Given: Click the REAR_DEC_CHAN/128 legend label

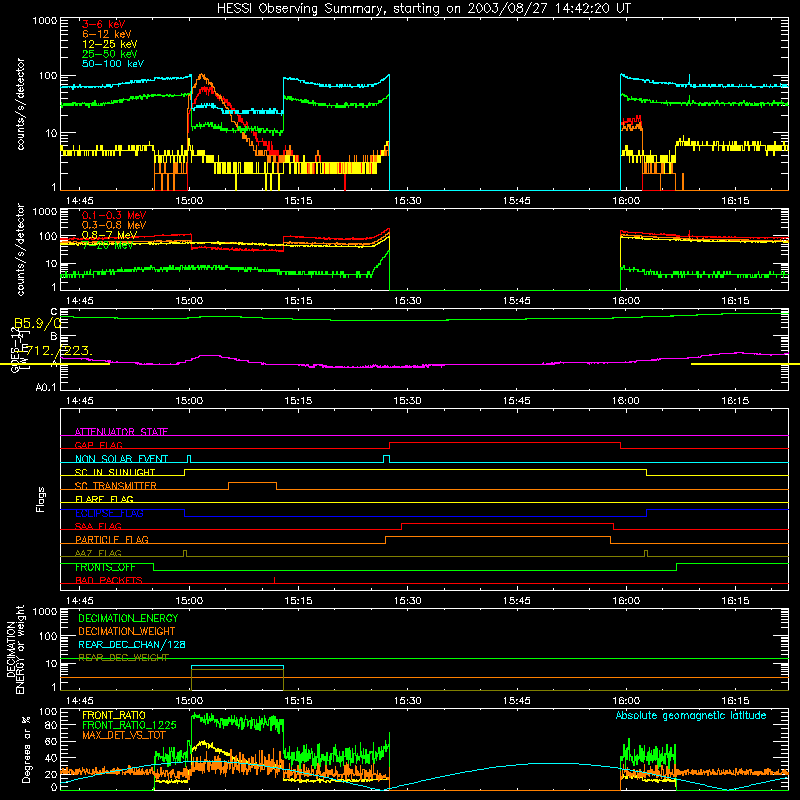Looking at the screenshot, I should point(132,645).
